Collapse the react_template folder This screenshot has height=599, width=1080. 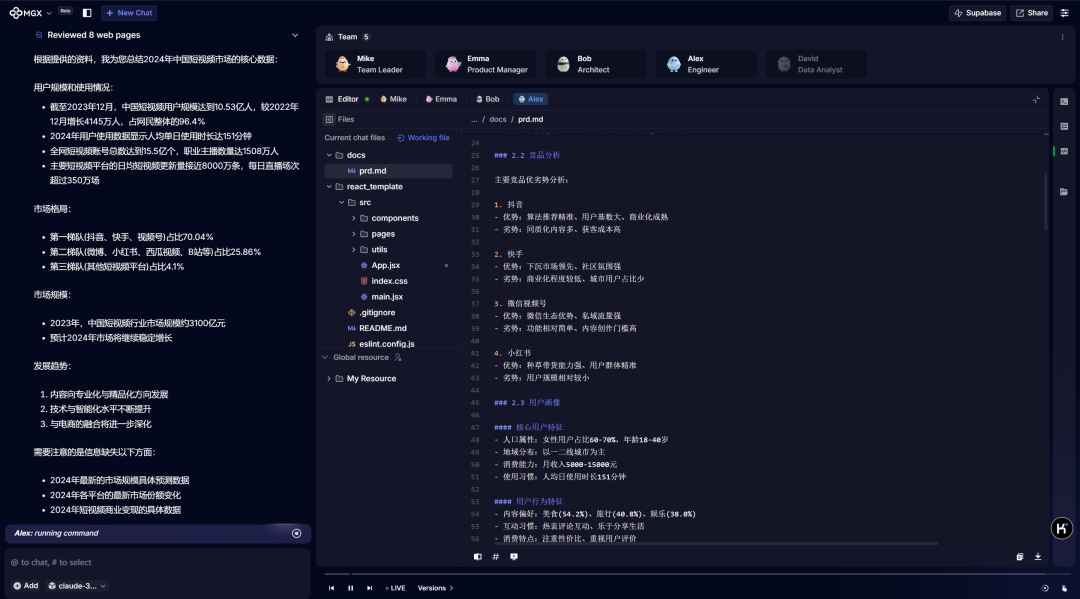tap(329, 187)
